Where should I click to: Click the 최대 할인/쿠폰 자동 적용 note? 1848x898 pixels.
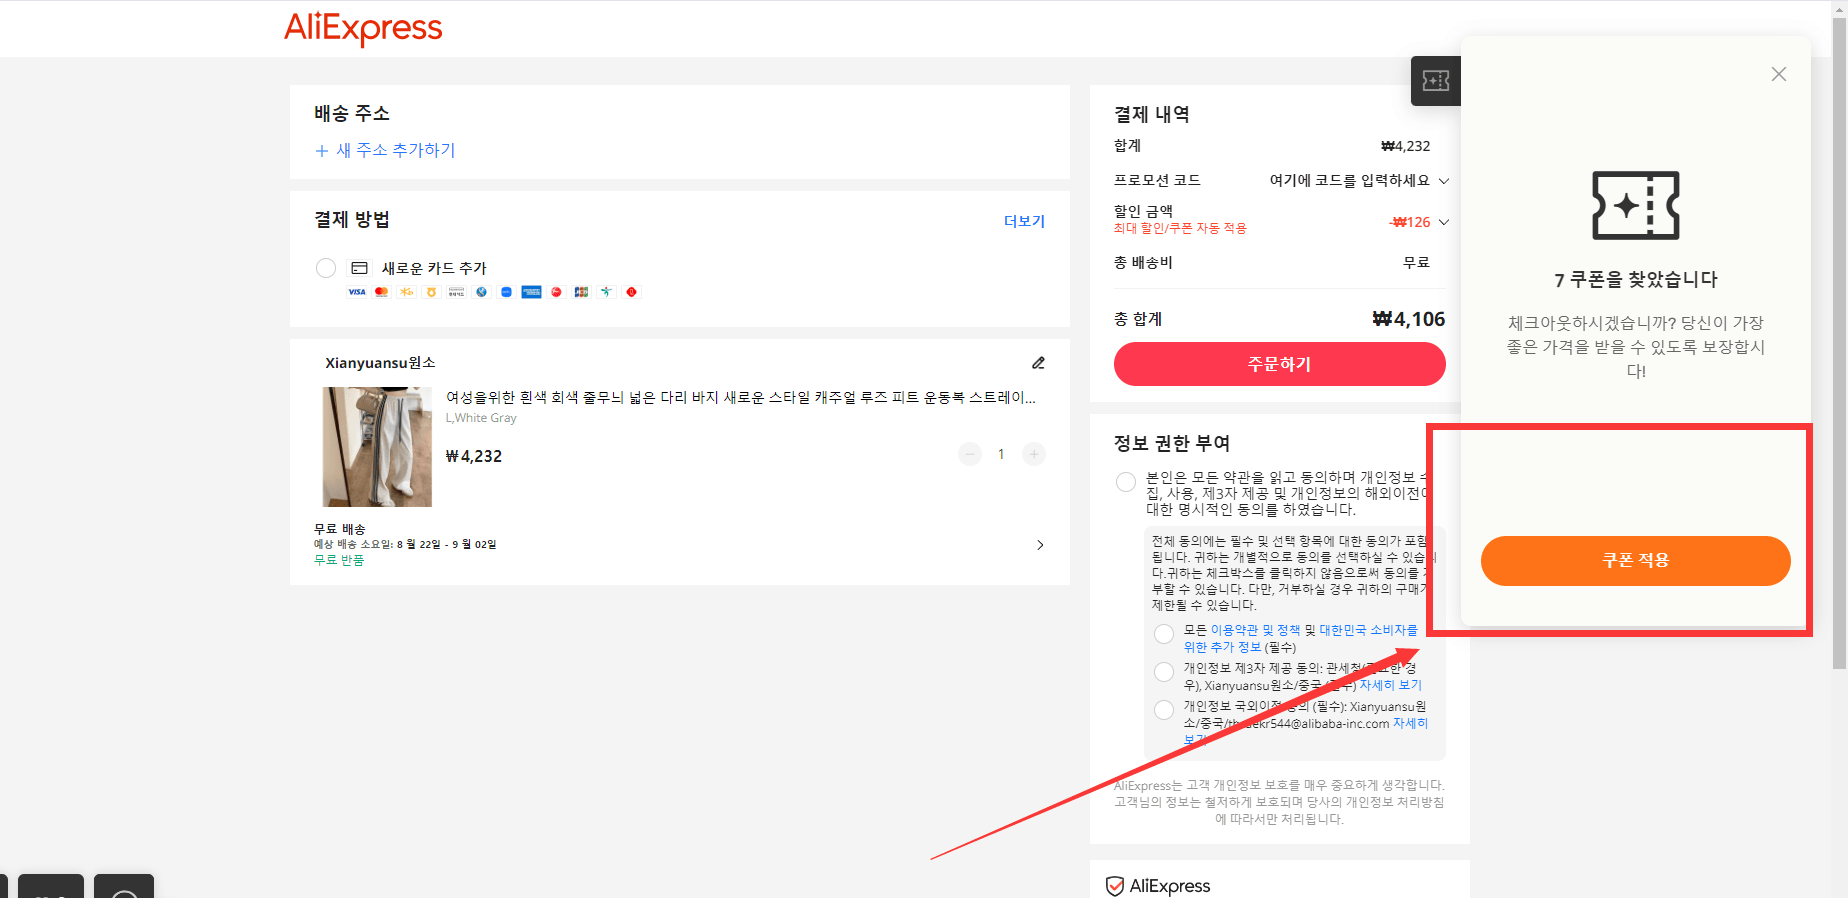pos(1180,228)
